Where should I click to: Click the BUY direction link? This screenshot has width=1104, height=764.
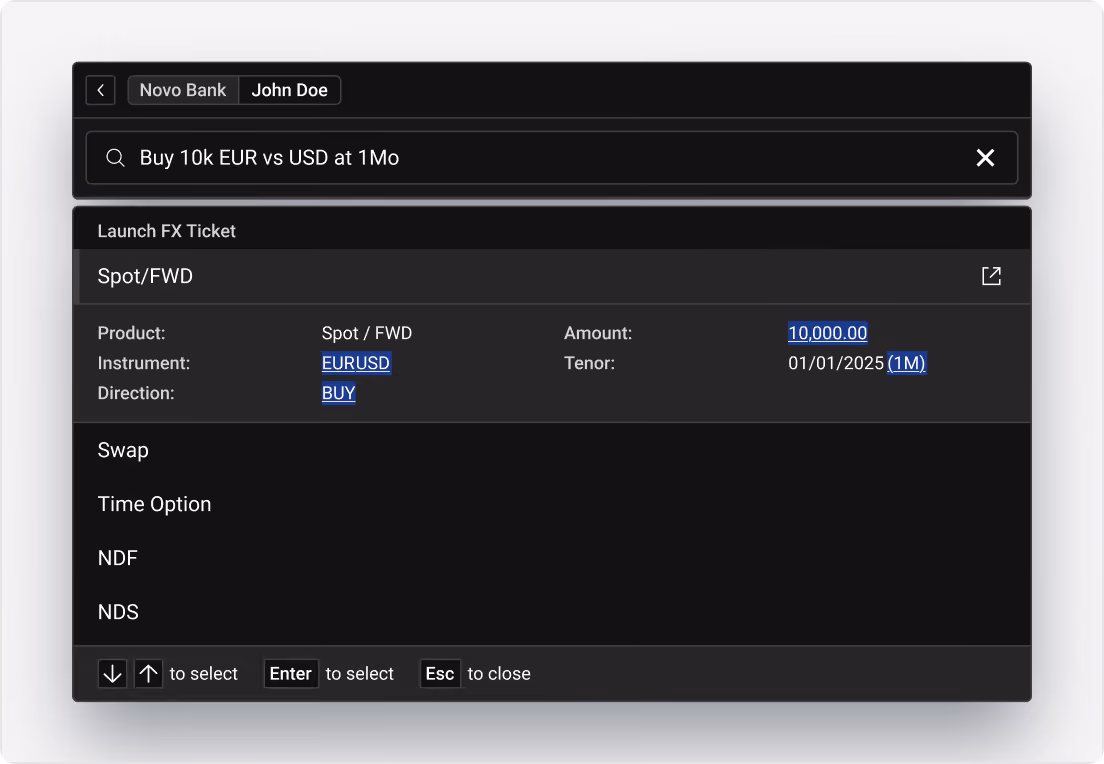(339, 393)
